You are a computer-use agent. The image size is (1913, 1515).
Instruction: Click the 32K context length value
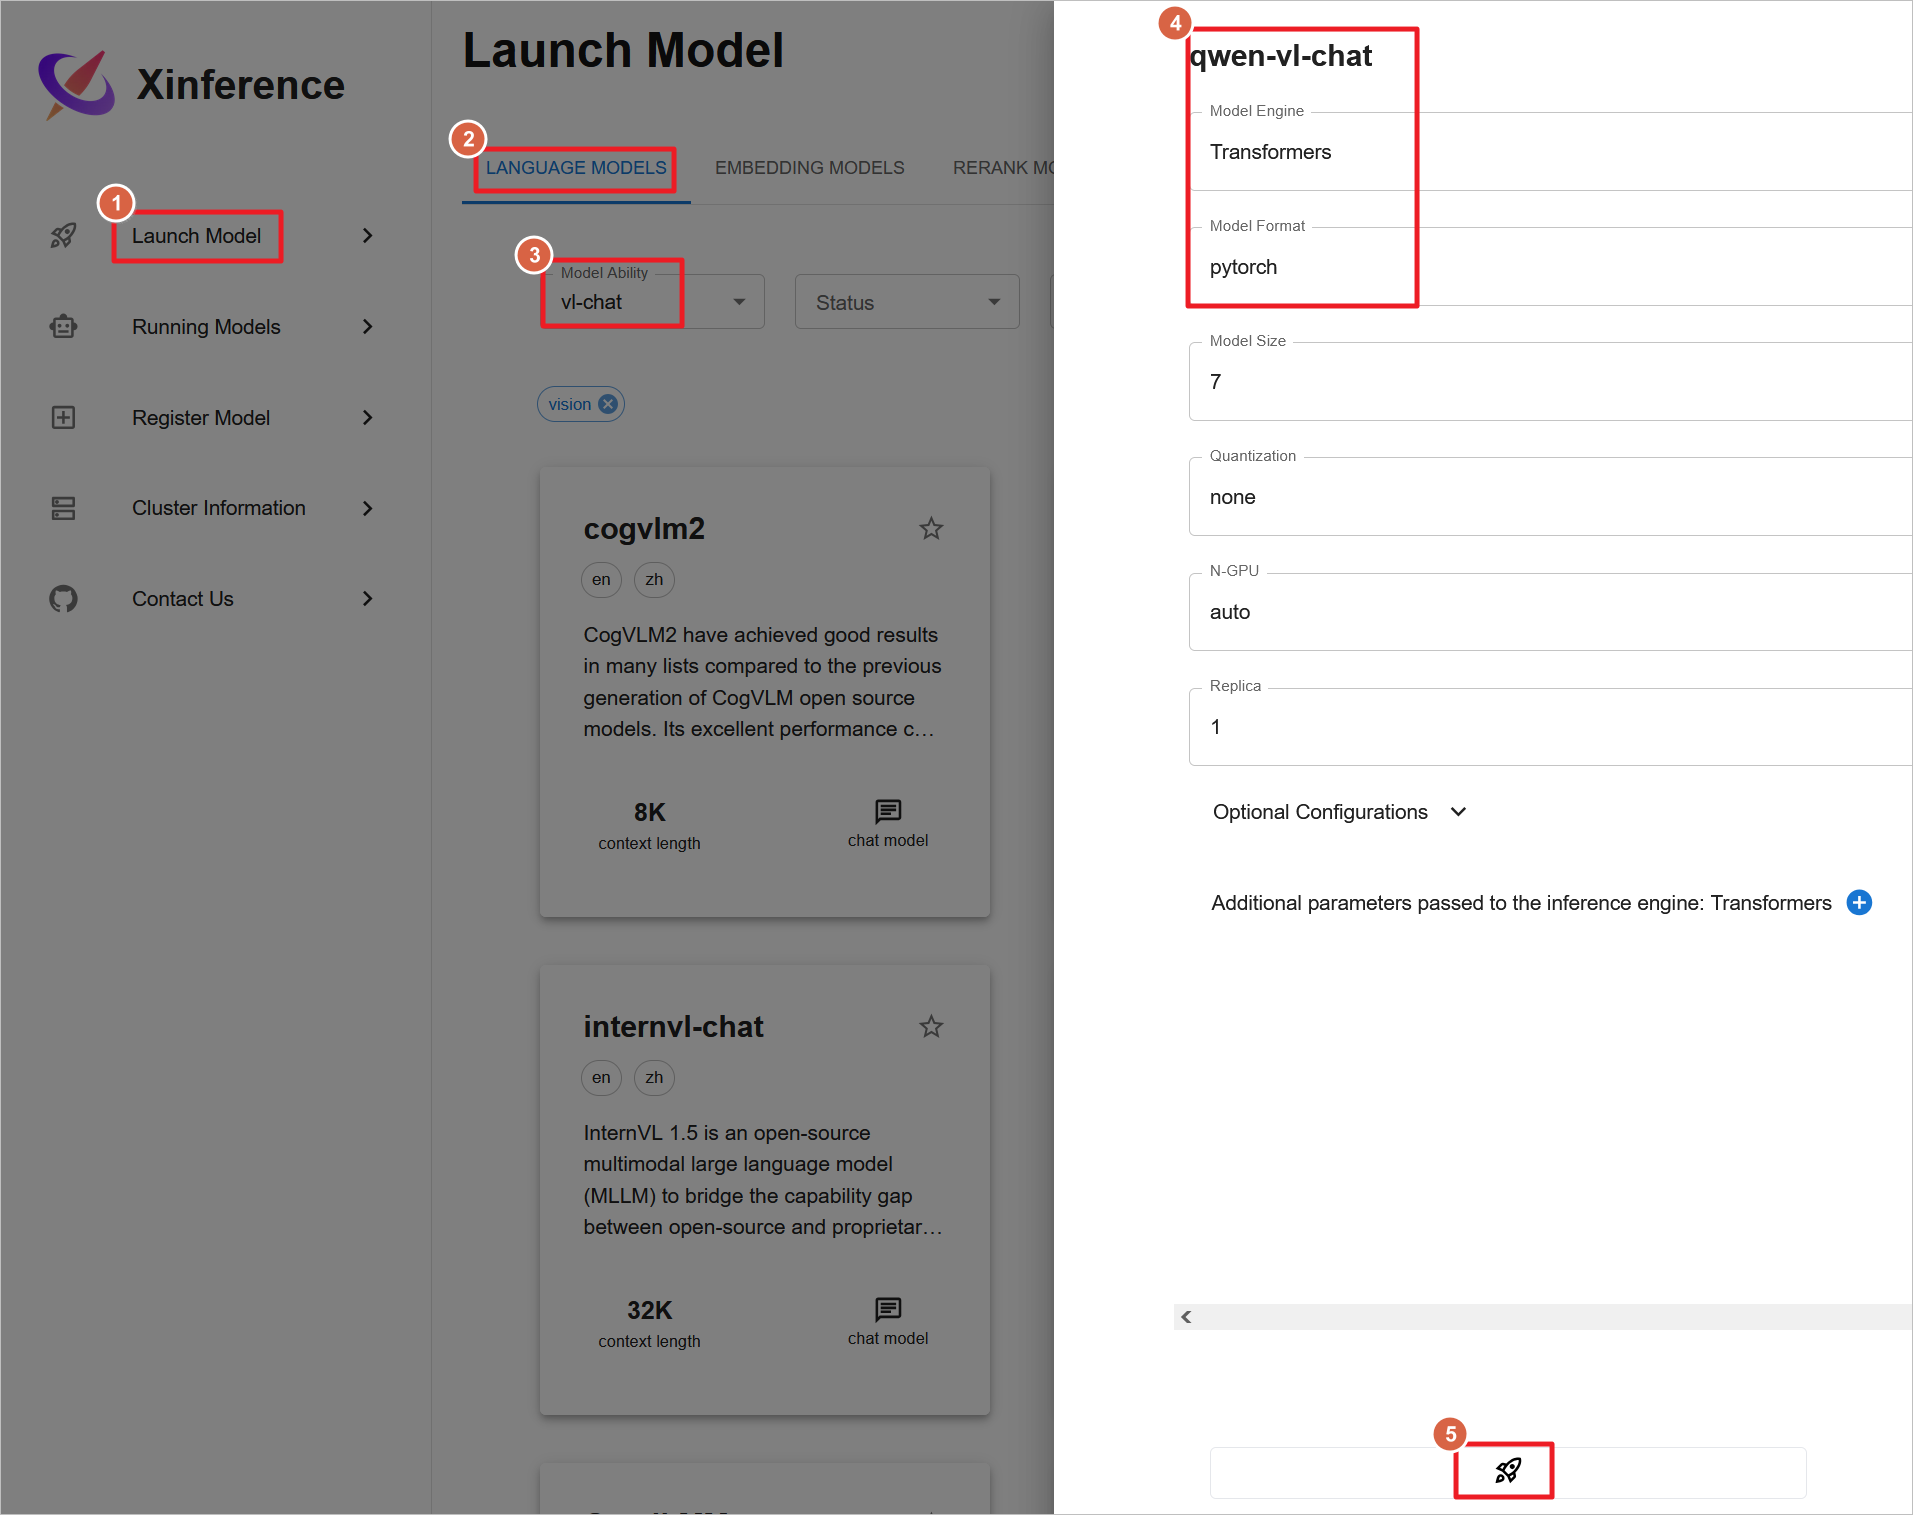click(x=649, y=1310)
